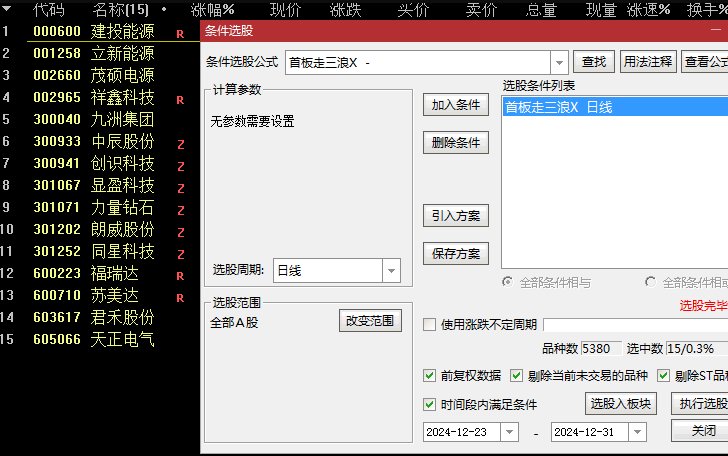The image size is (728, 456).
Task: Click the Z marker beside 创识科技
Action: 181,166
